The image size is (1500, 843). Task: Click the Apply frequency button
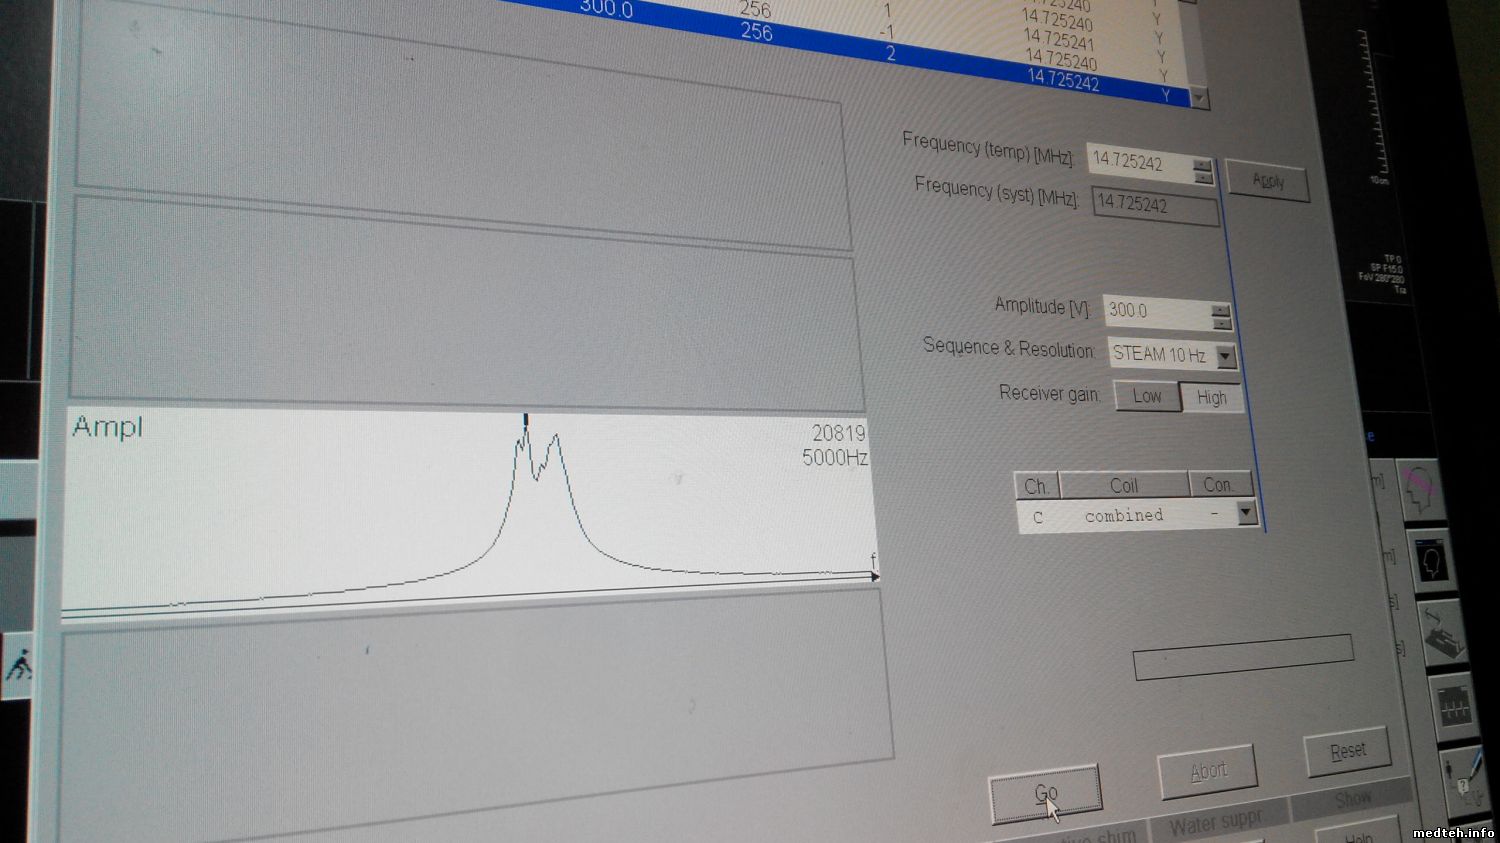click(x=1267, y=181)
